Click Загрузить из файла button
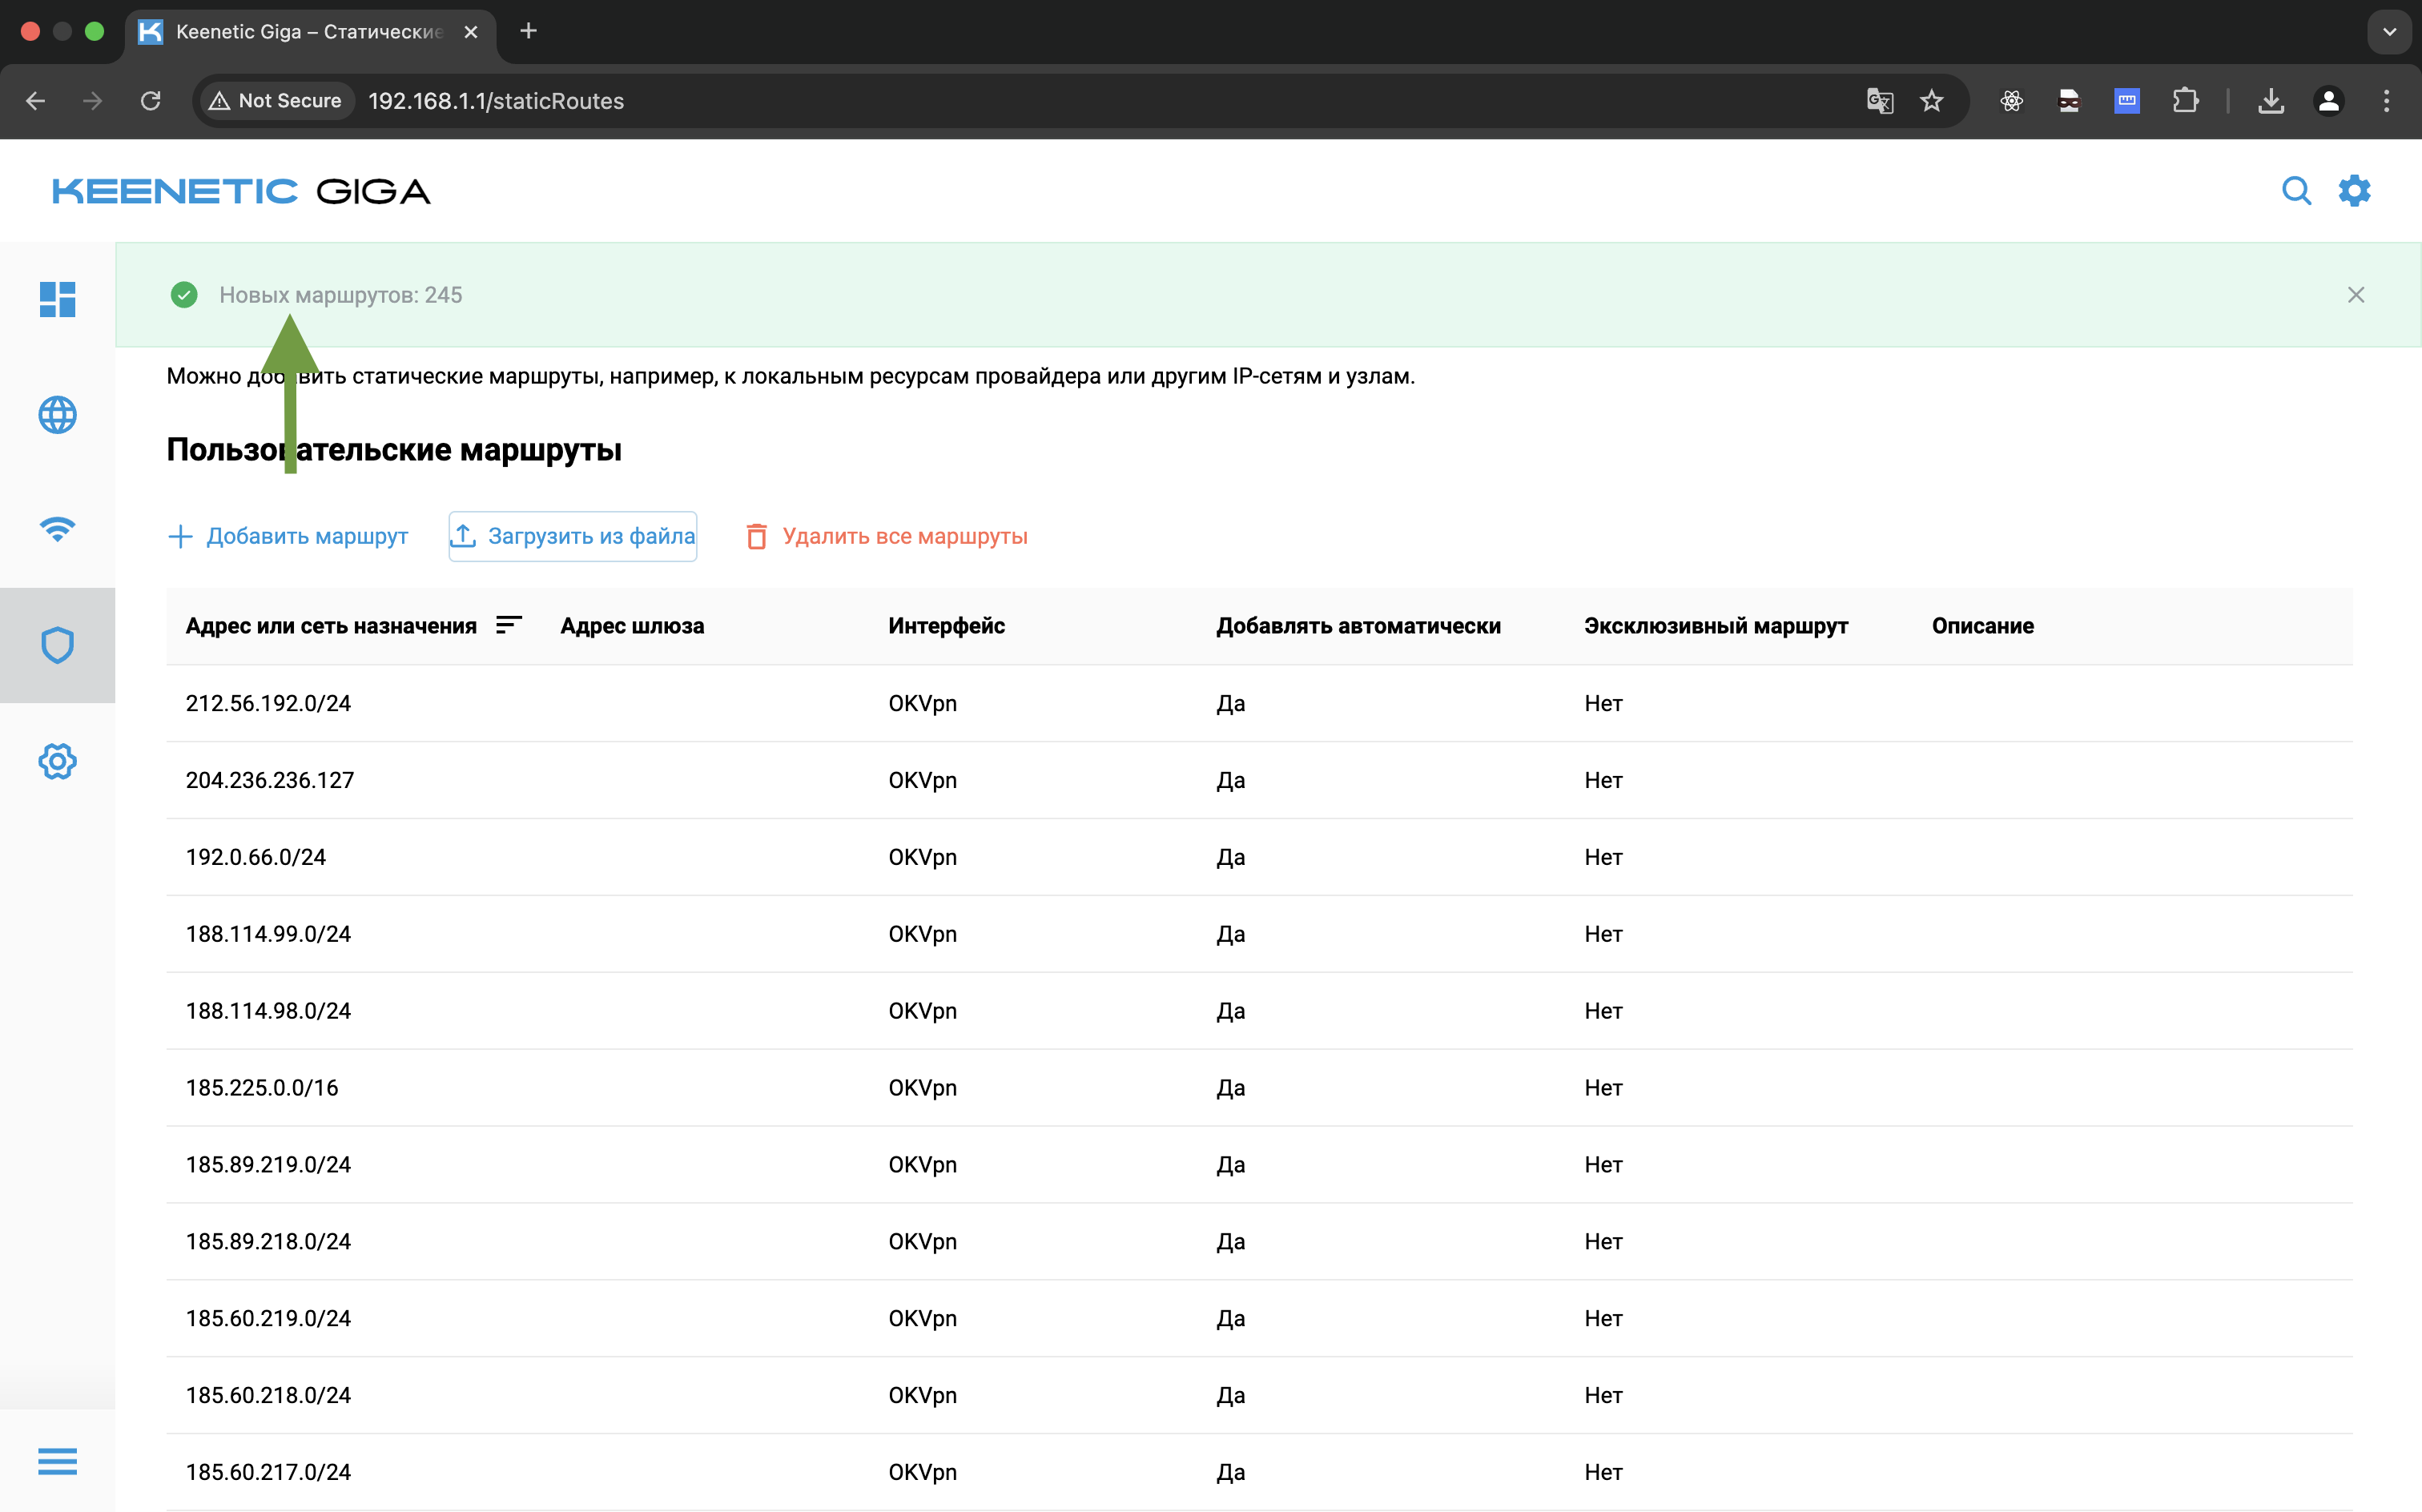The image size is (2422, 1512). click(x=573, y=537)
